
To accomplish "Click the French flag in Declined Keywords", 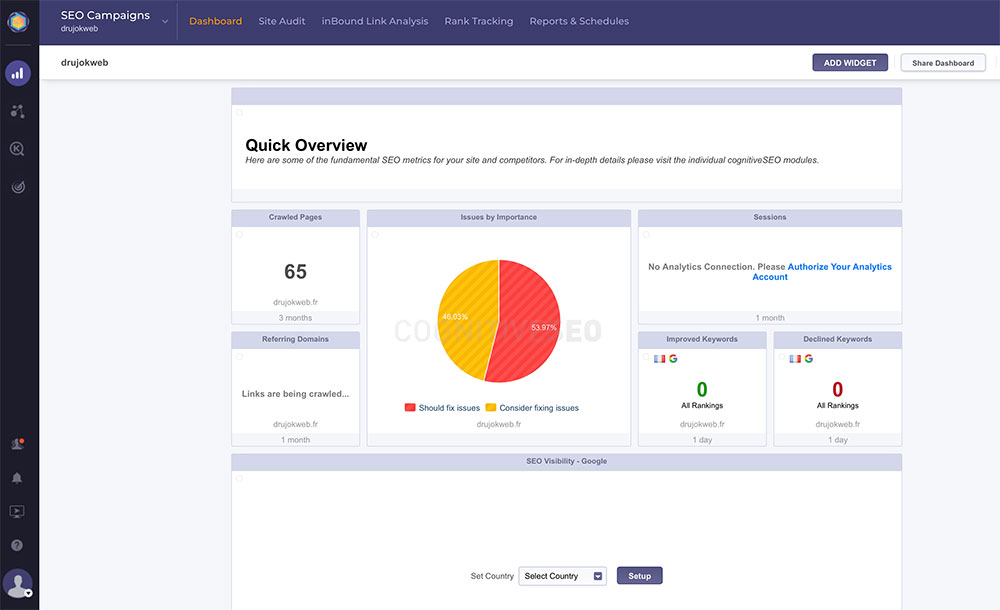I will tap(795, 359).
